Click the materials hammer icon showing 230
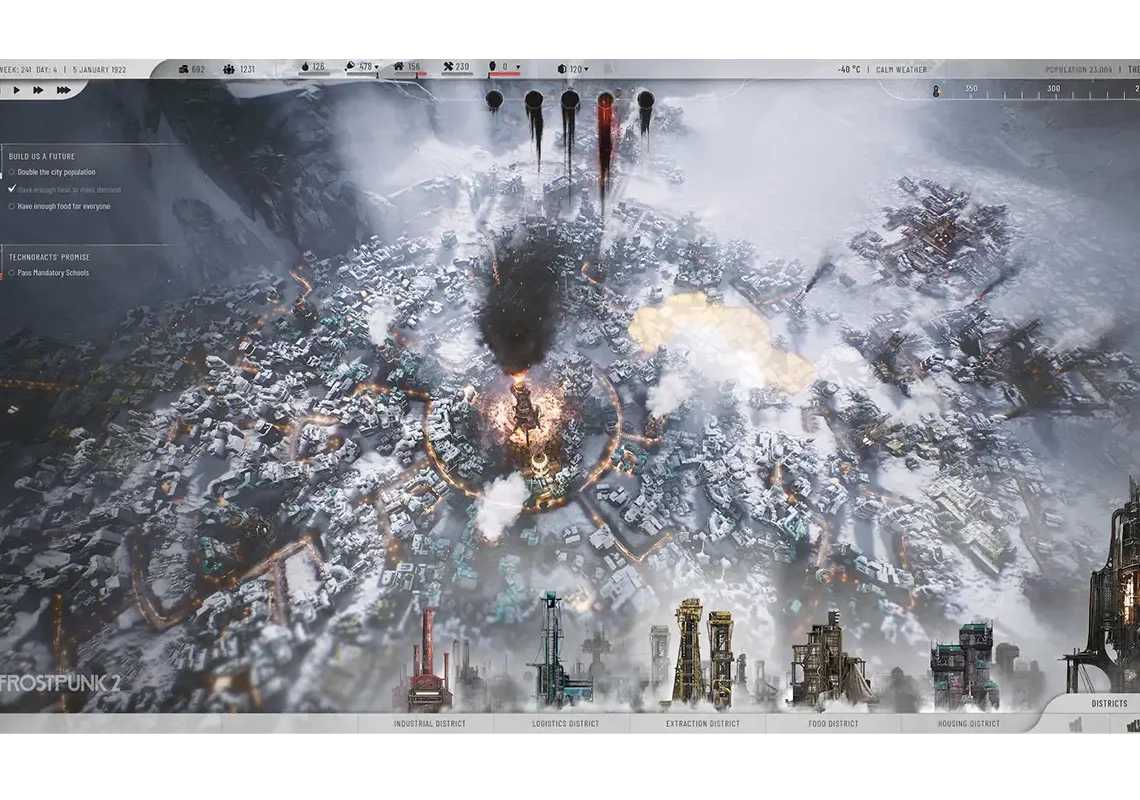The width and height of the screenshot is (1140, 800). [448, 67]
